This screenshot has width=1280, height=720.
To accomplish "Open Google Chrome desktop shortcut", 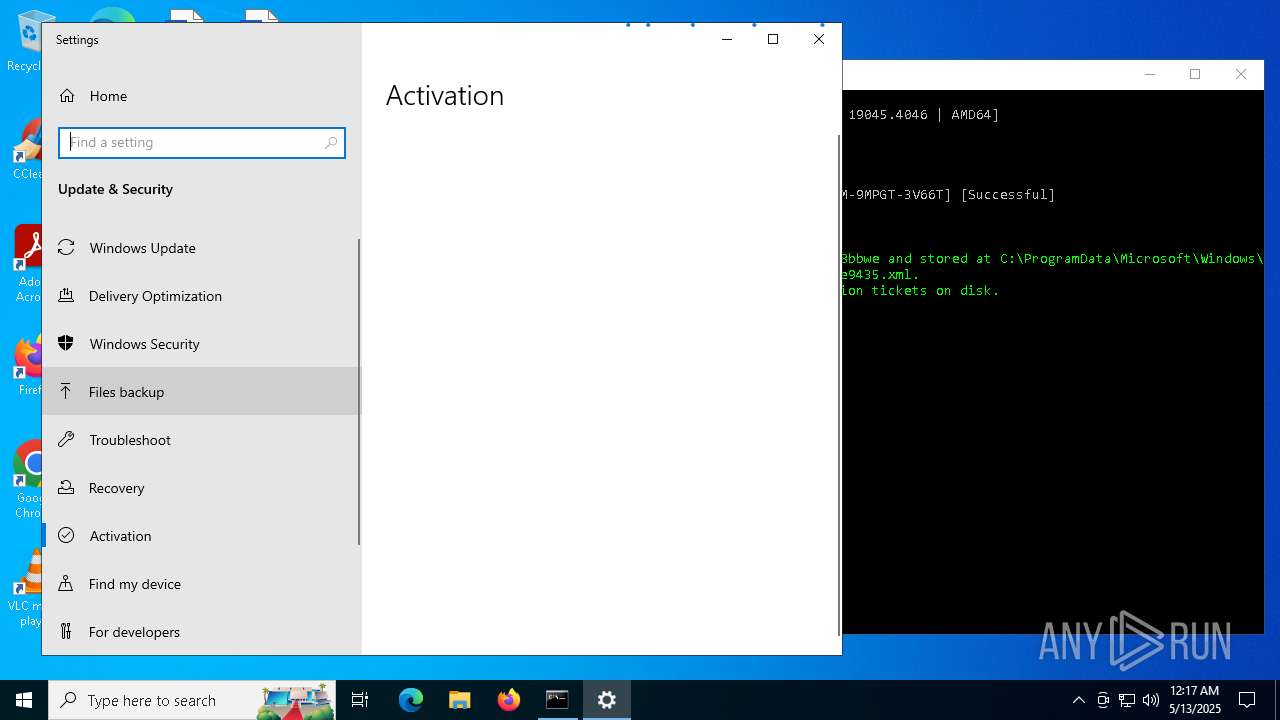I will (29, 479).
